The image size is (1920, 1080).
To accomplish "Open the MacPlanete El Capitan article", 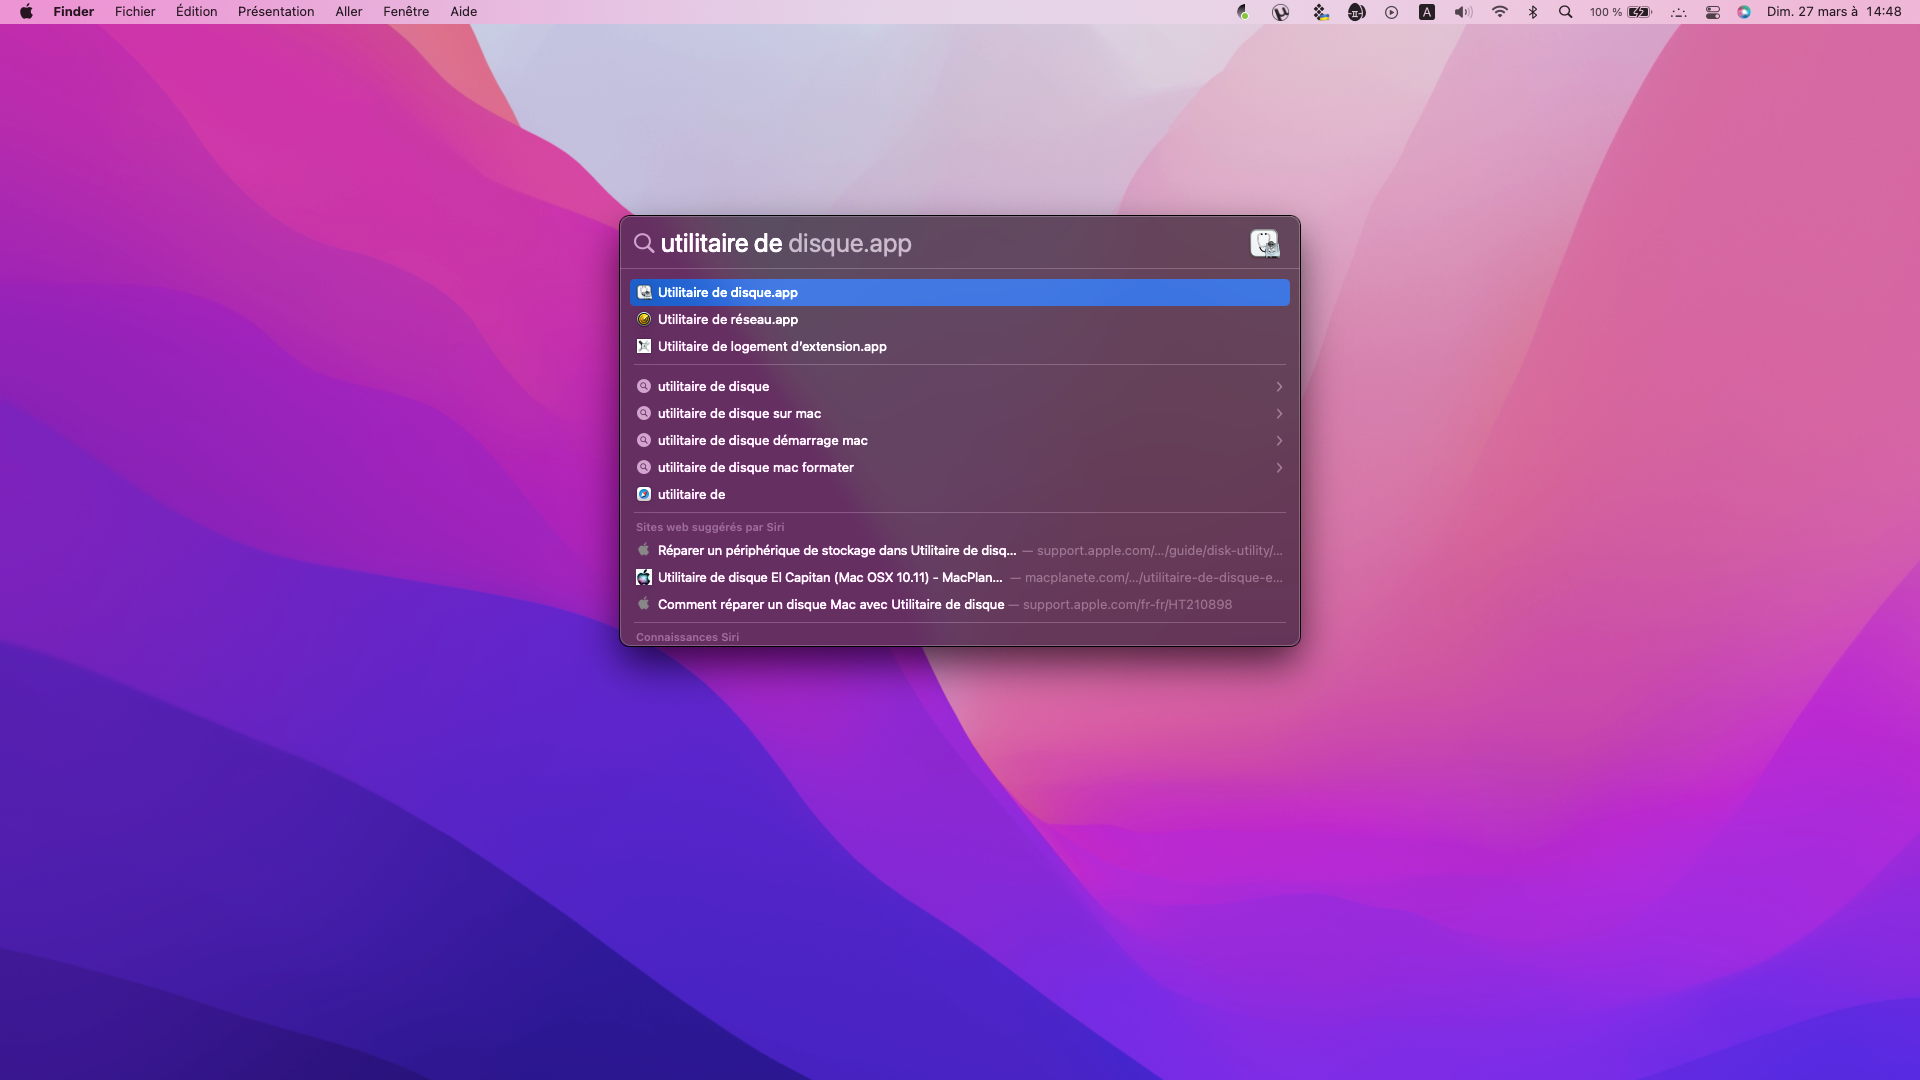I will (x=828, y=577).
